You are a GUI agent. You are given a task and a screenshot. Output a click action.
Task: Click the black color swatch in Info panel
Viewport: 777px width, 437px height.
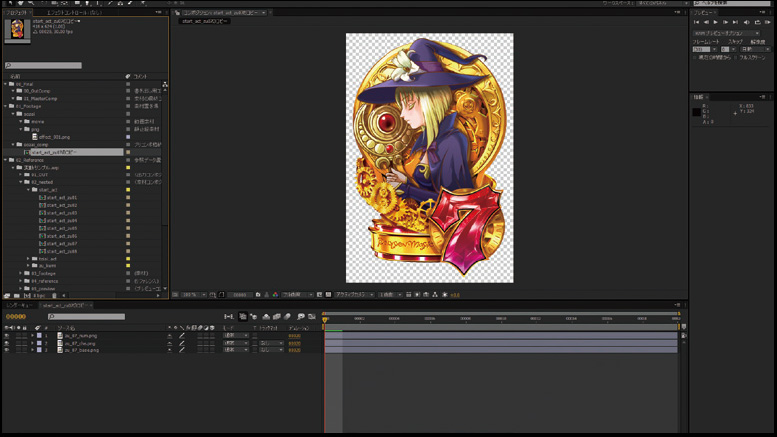(696, 112)
